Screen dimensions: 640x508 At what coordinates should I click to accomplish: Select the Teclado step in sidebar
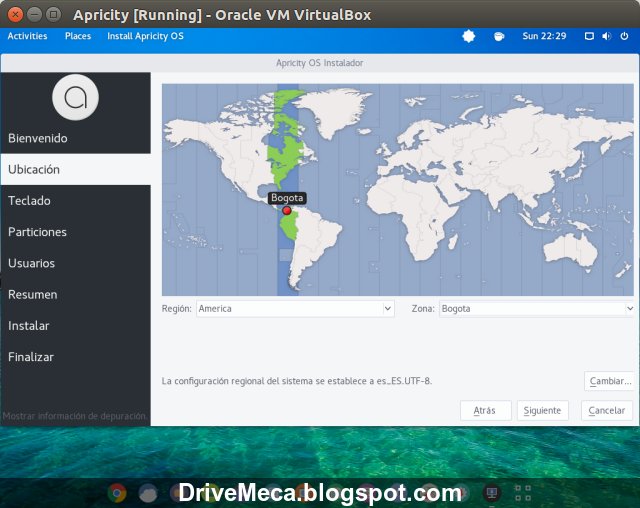(x=76, y=201)
